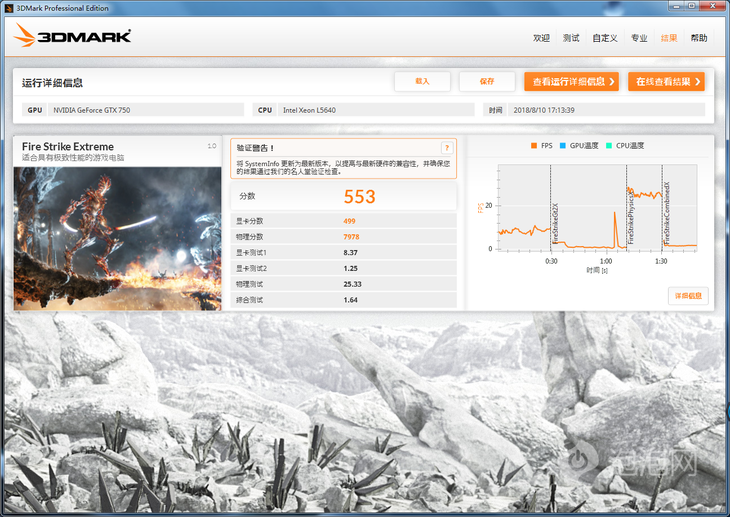Click the 3DMark title bar app icon
Screen dimensions: 730x517
[x=8, y=7]
